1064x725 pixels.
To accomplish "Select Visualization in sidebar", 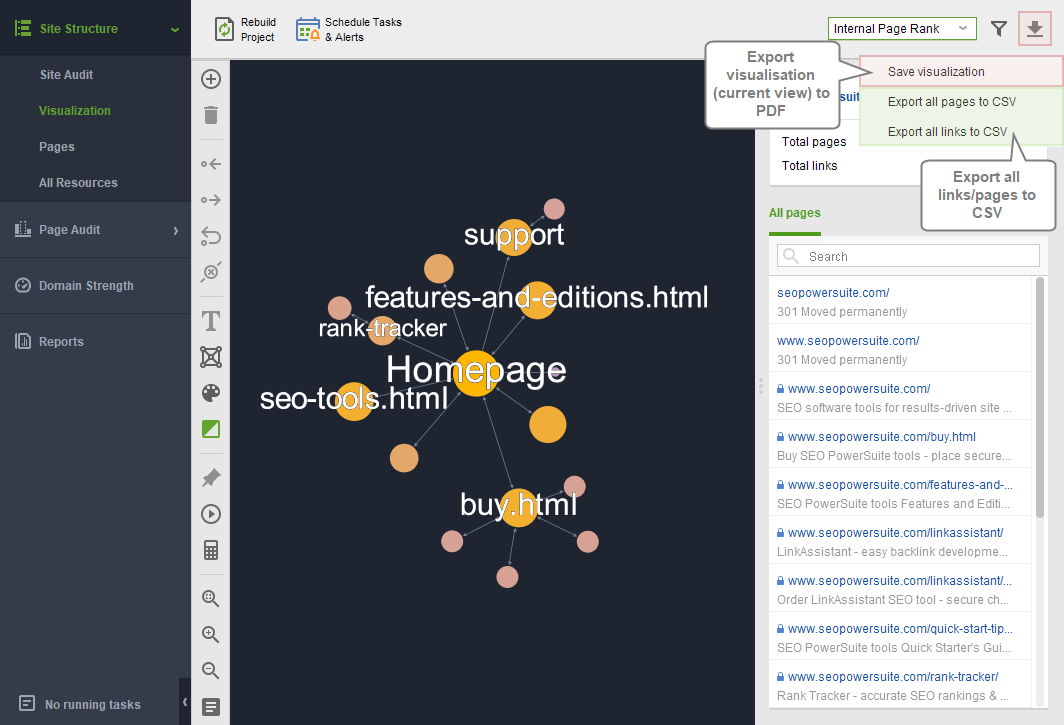I will point(75,111).
